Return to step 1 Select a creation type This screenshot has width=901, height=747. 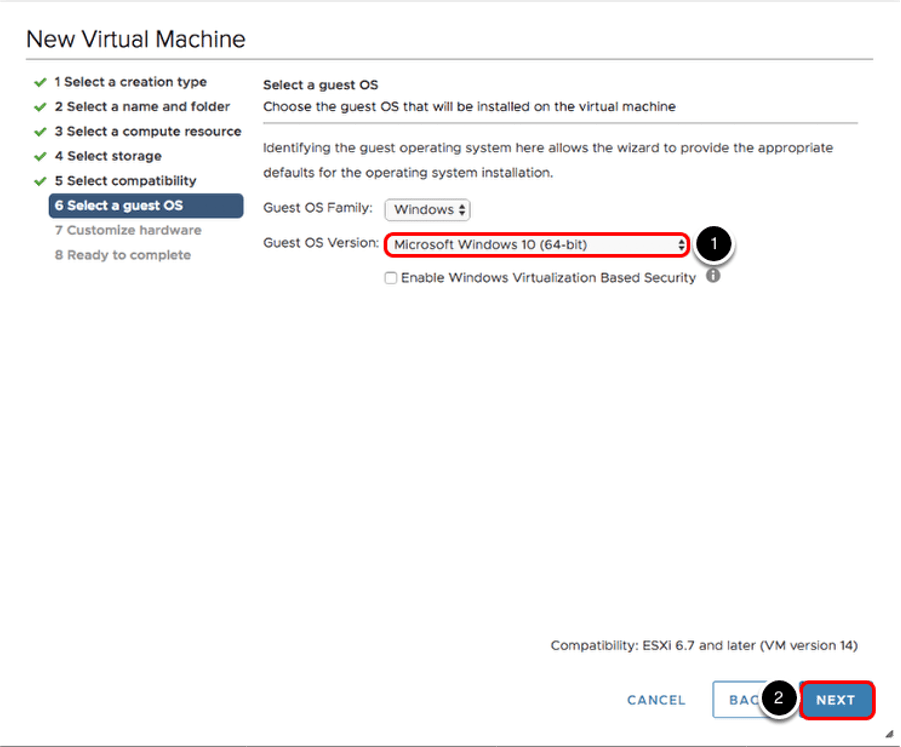click(x=130, y=82)
